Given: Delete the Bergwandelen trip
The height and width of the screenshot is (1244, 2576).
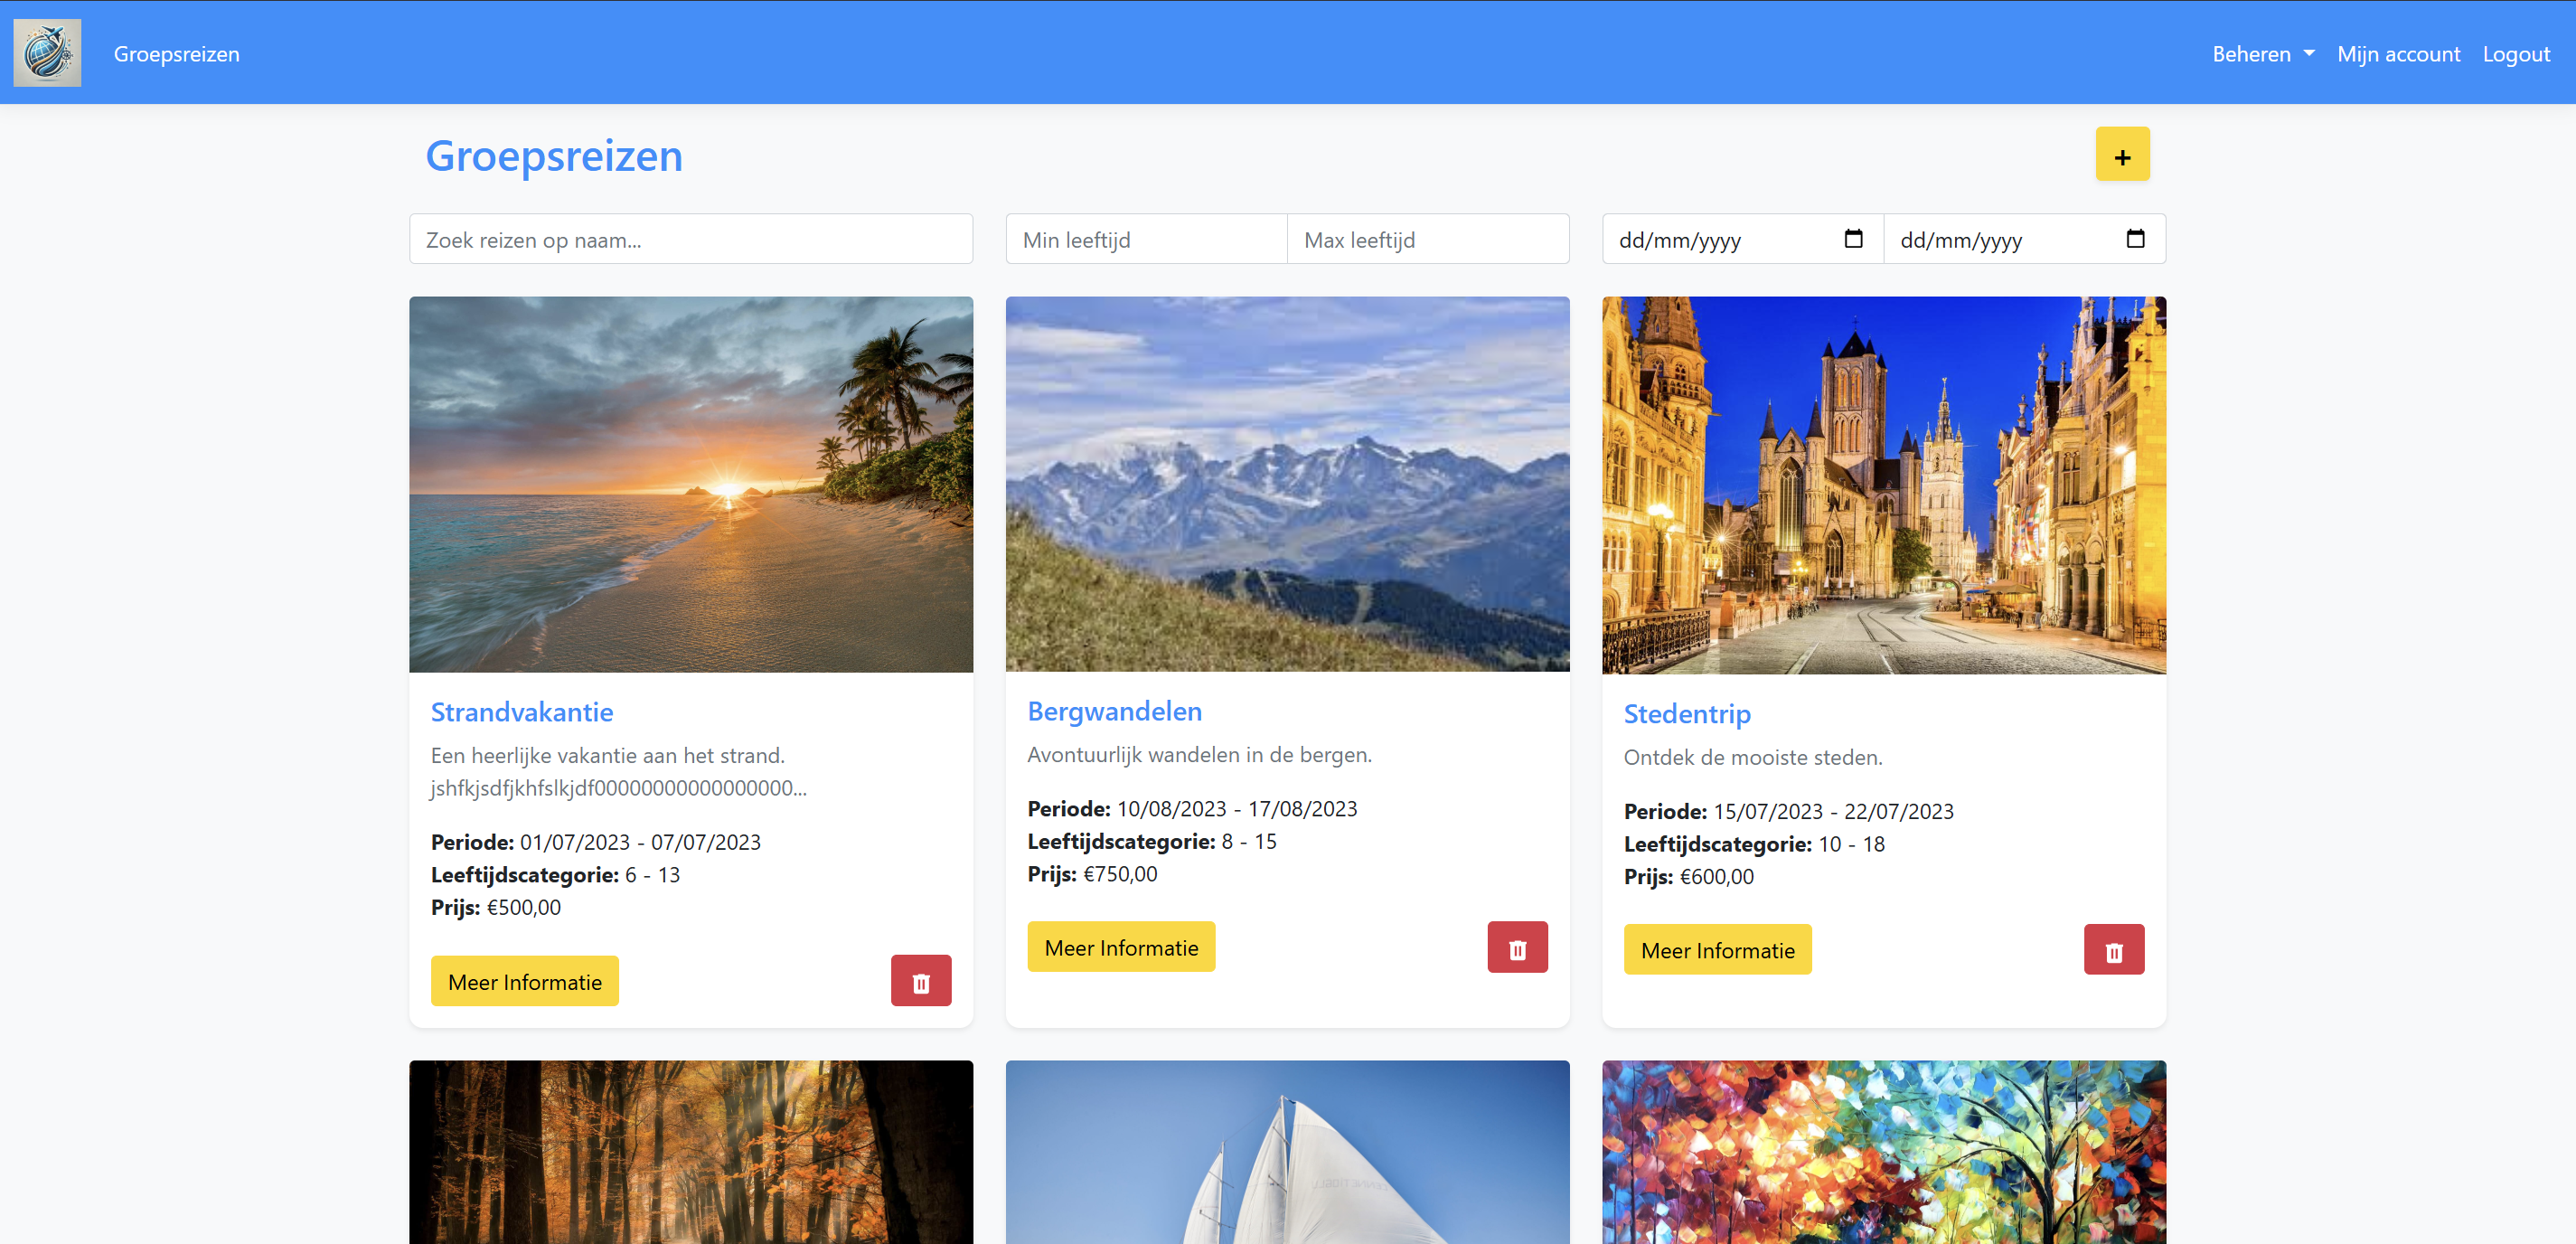Looking at the screenshot, I should click(x=1517, y=947).
